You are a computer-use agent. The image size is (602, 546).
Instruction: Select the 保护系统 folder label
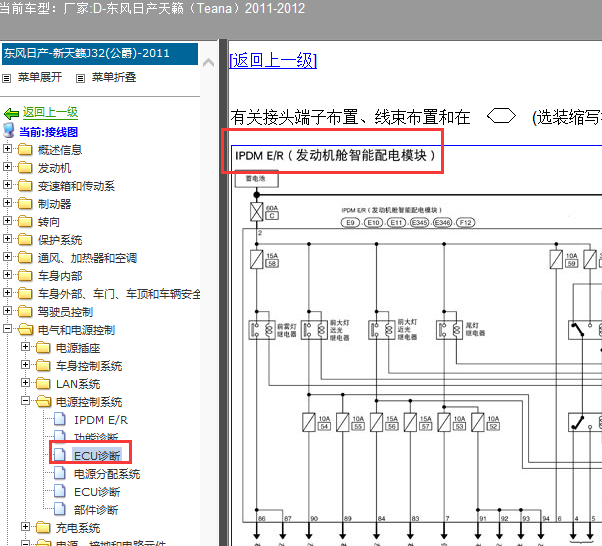pos(60,240)
